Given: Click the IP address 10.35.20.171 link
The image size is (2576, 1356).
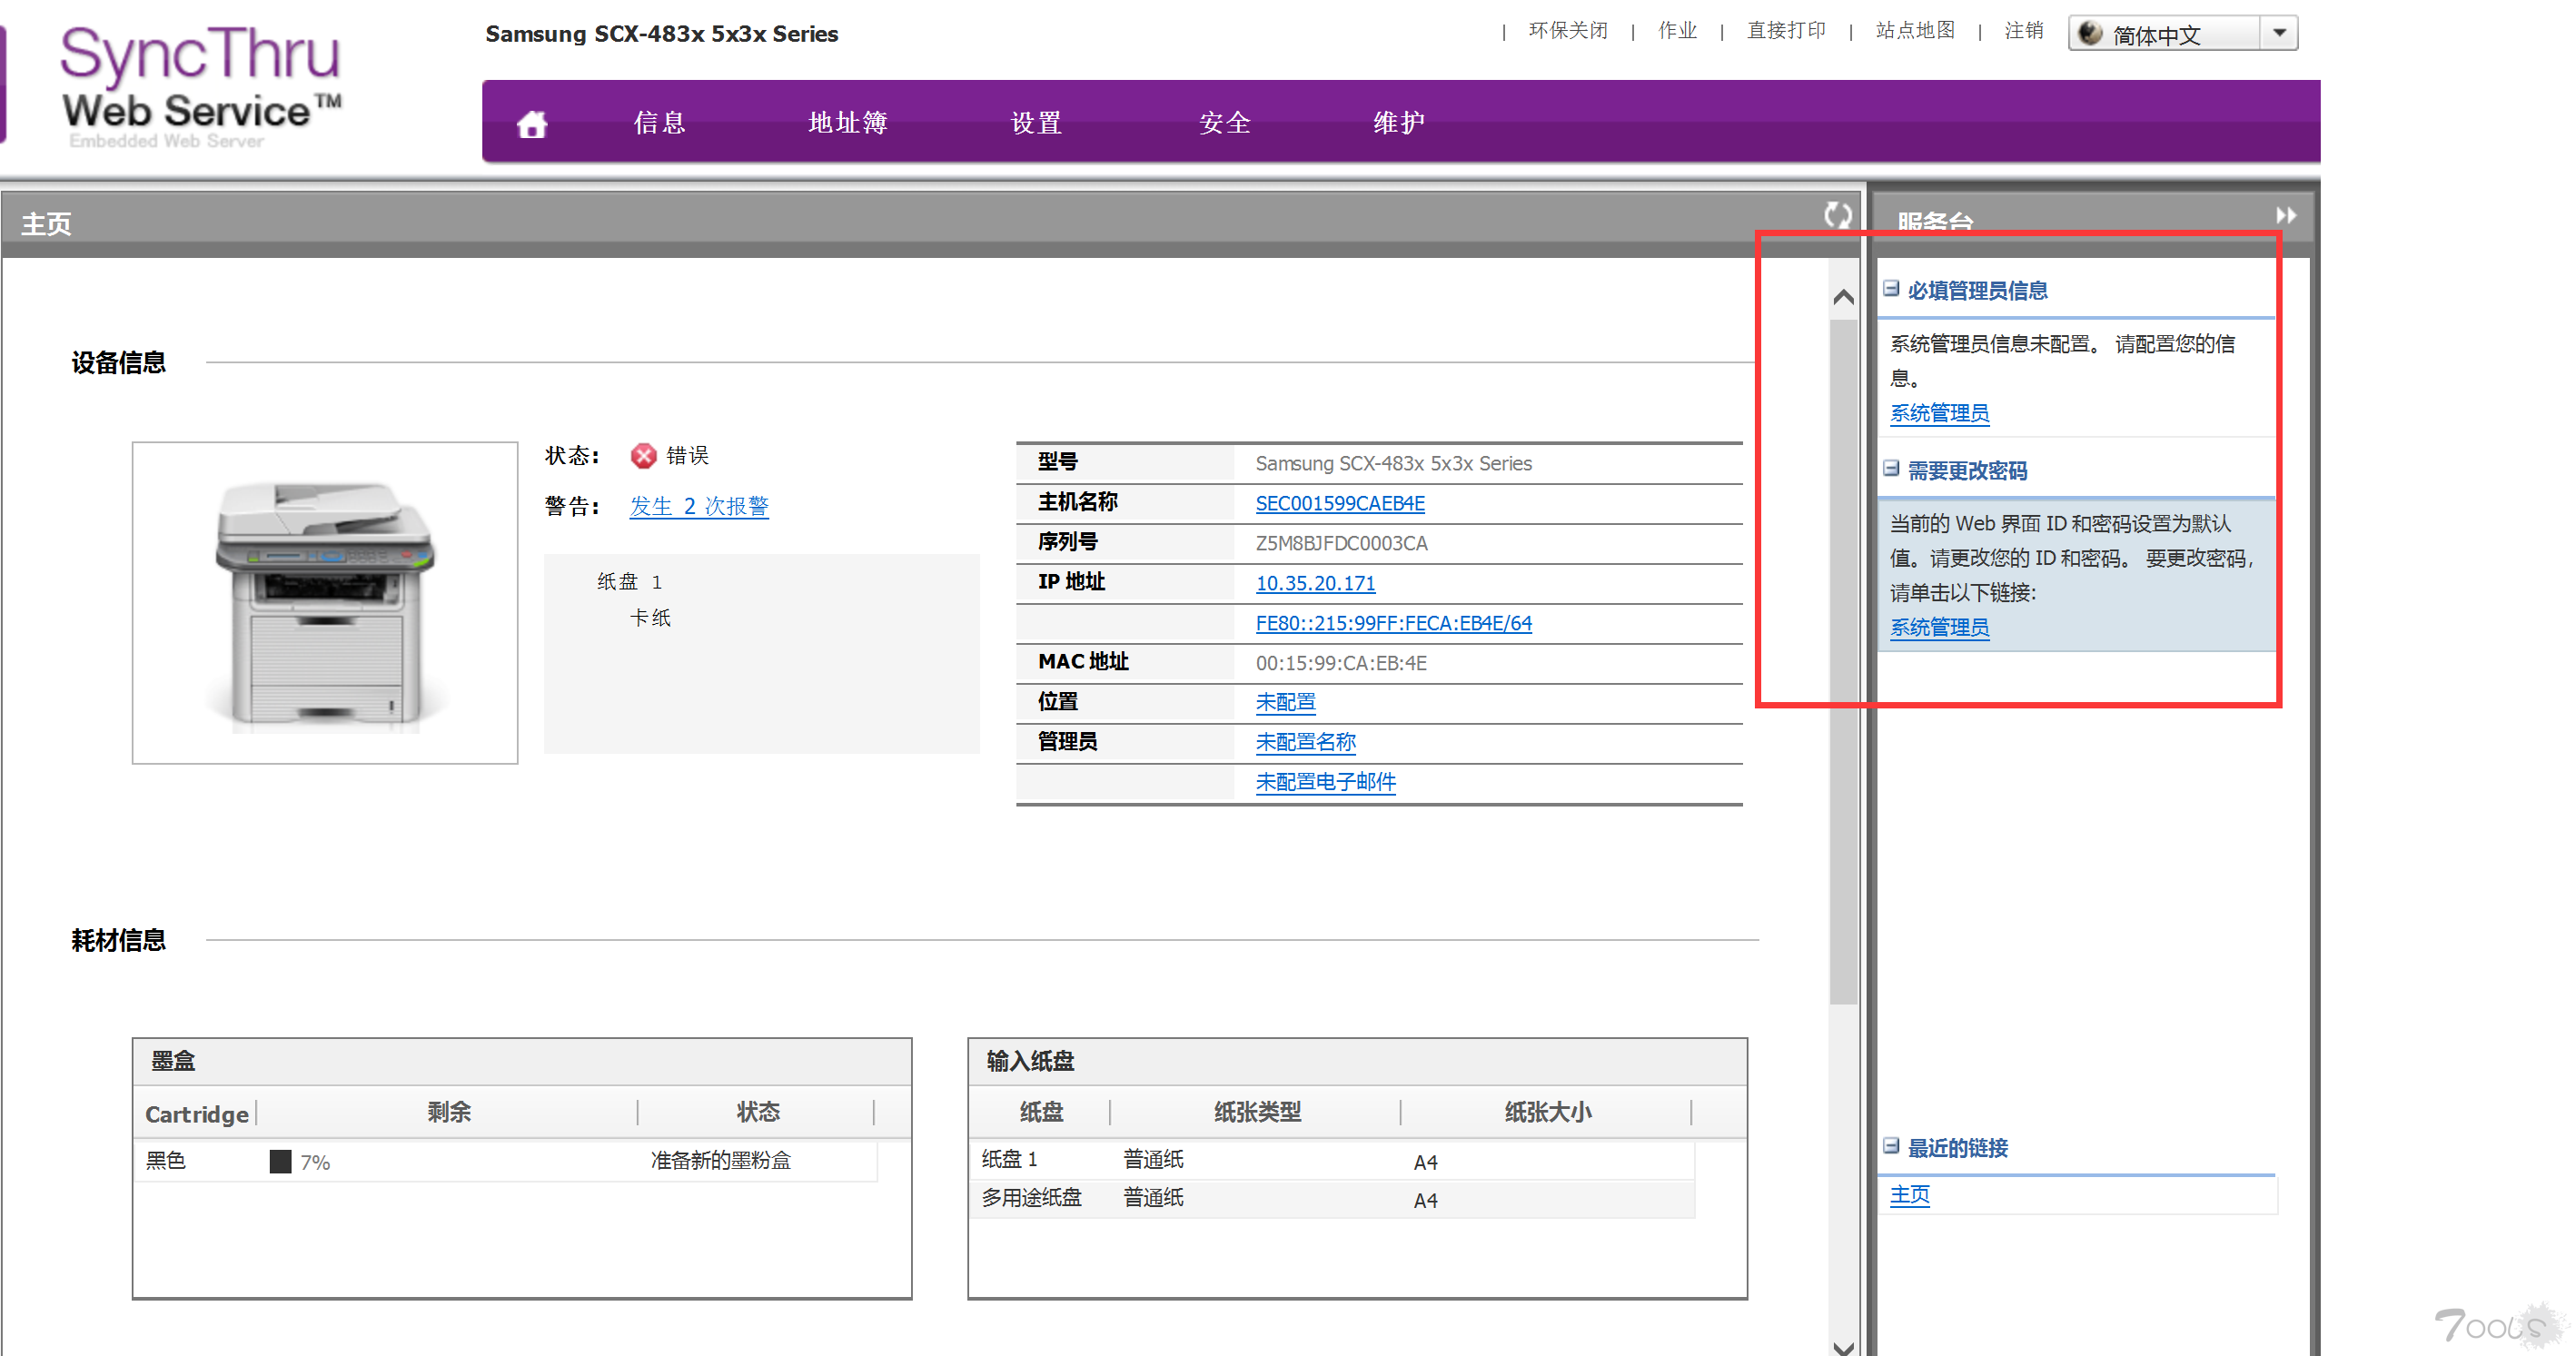Looking at the screenshot, I should tap(1315, 583).
